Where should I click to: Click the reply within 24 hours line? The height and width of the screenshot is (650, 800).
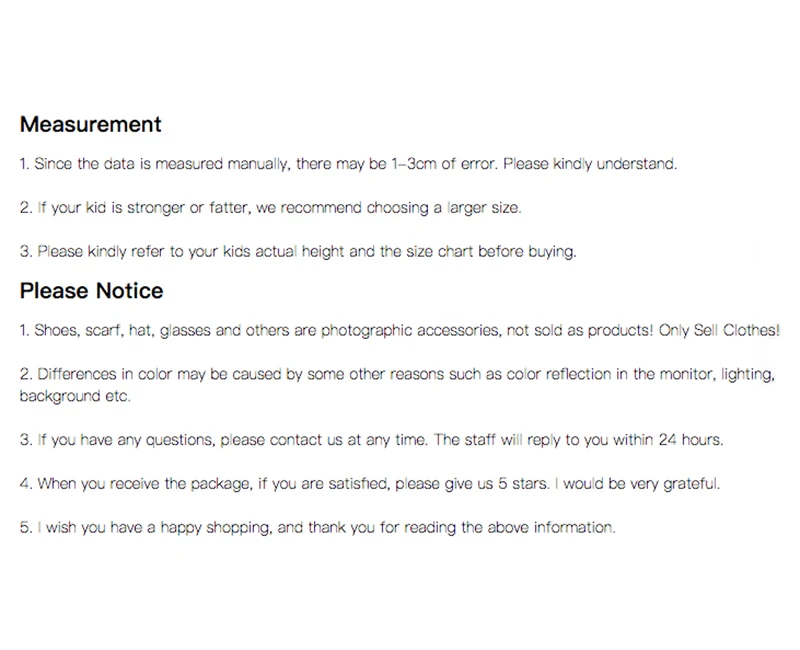pyautogui.click(x=371, y=440)
